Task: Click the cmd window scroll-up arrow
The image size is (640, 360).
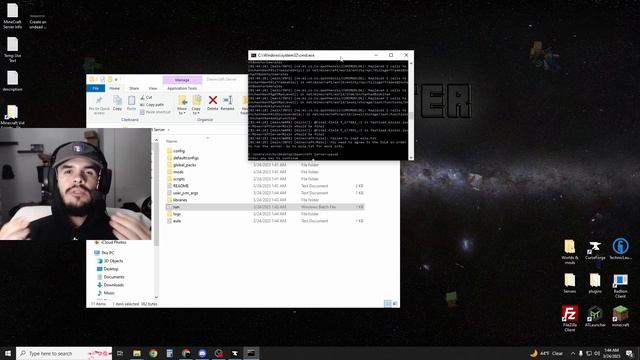Action: click(x=411, y=63)
